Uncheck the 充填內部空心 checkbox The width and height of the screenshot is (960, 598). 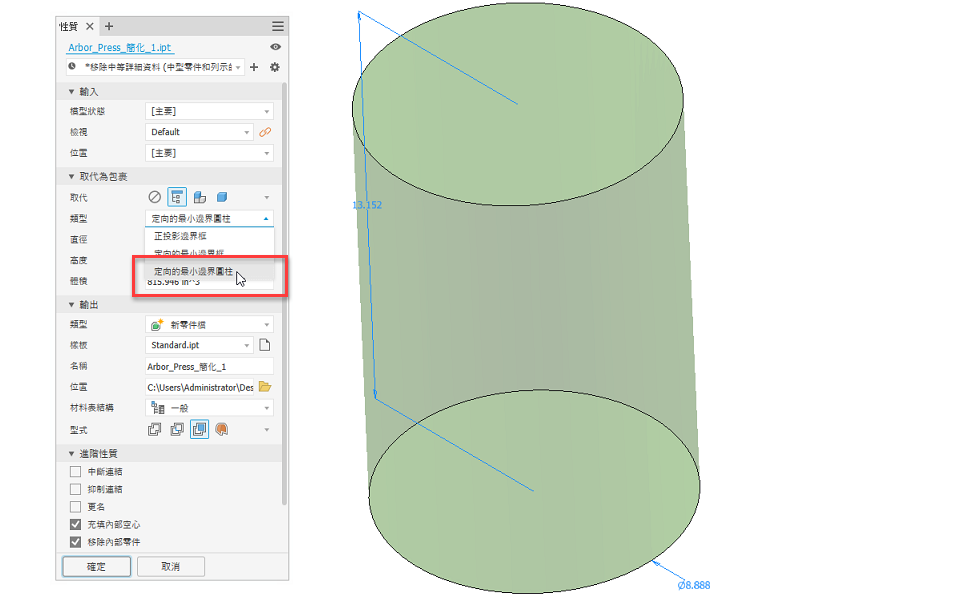75,525
